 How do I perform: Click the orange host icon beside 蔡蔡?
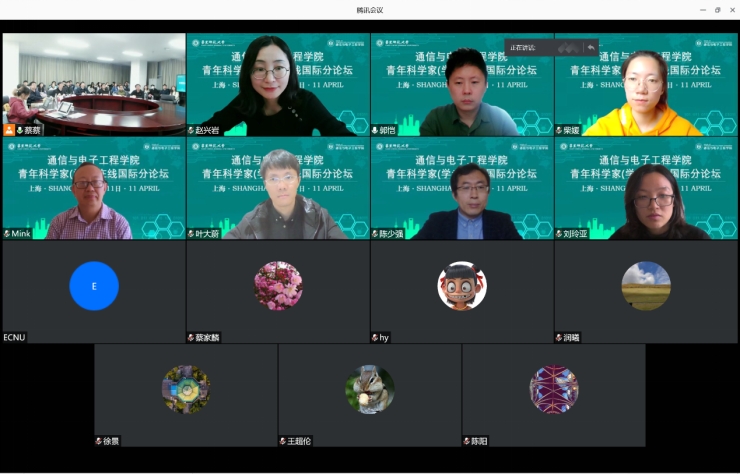[9, 130]
